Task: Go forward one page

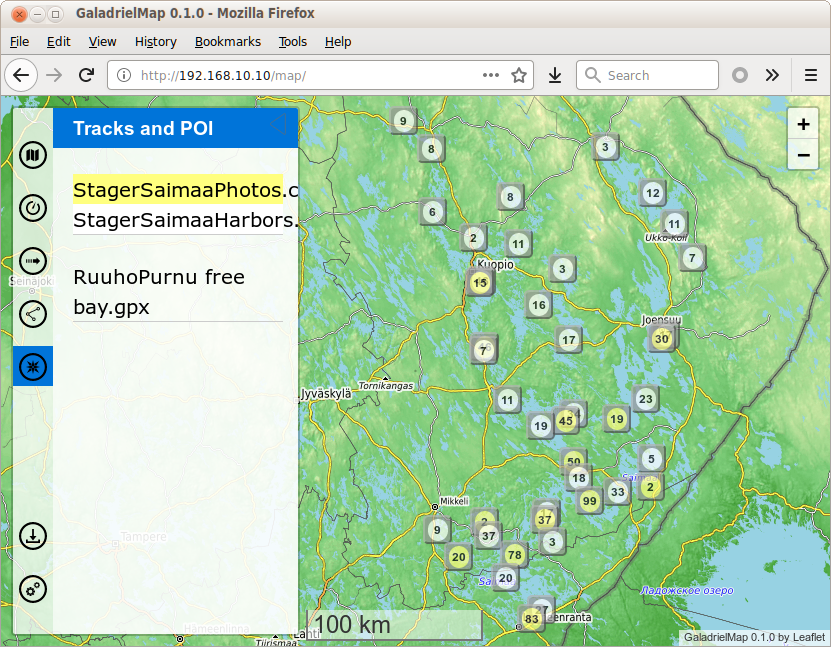Action: pyautogui.click(x=54, y=75)
